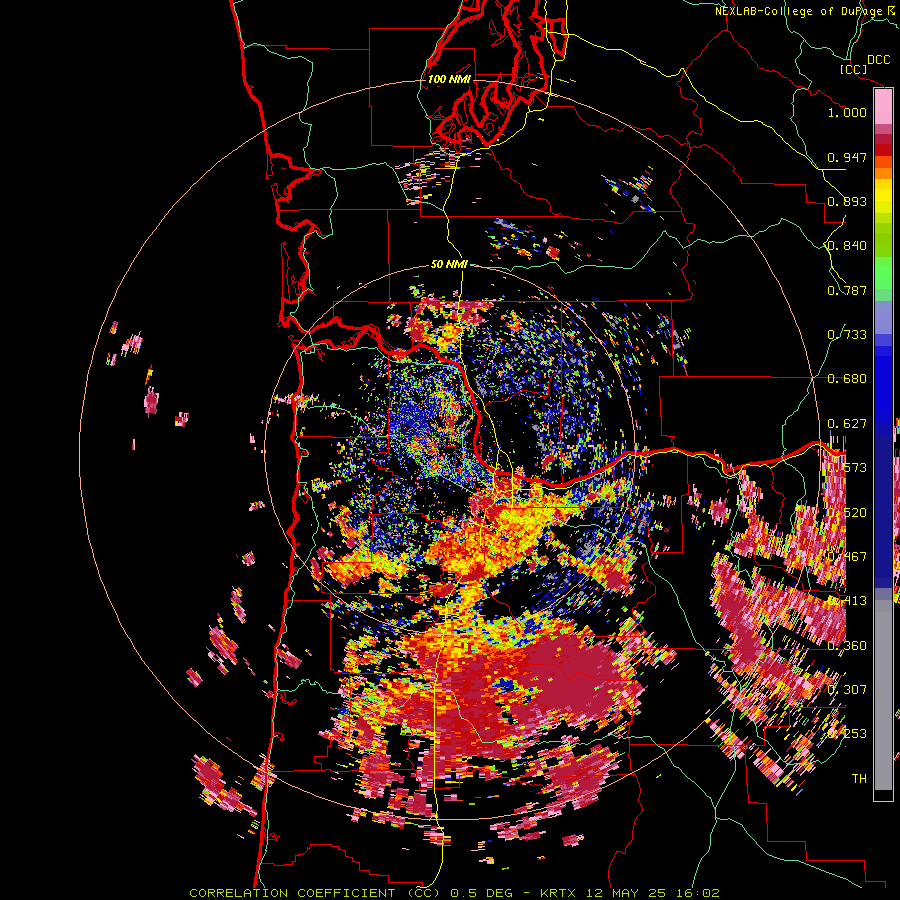The width and height of the screenshot is (900, 900).
Task: Click the 16:02 timestamp in caption
Action: click(x=698, y=893)
